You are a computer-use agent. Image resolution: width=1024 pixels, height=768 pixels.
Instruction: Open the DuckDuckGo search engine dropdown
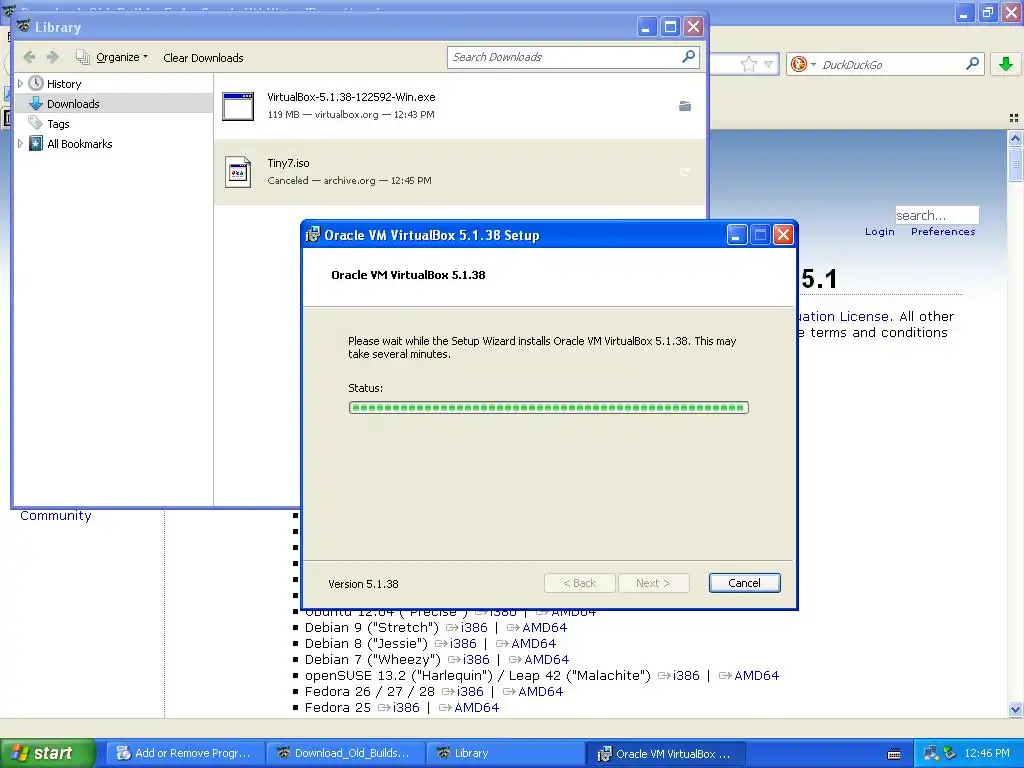[803, 64]
